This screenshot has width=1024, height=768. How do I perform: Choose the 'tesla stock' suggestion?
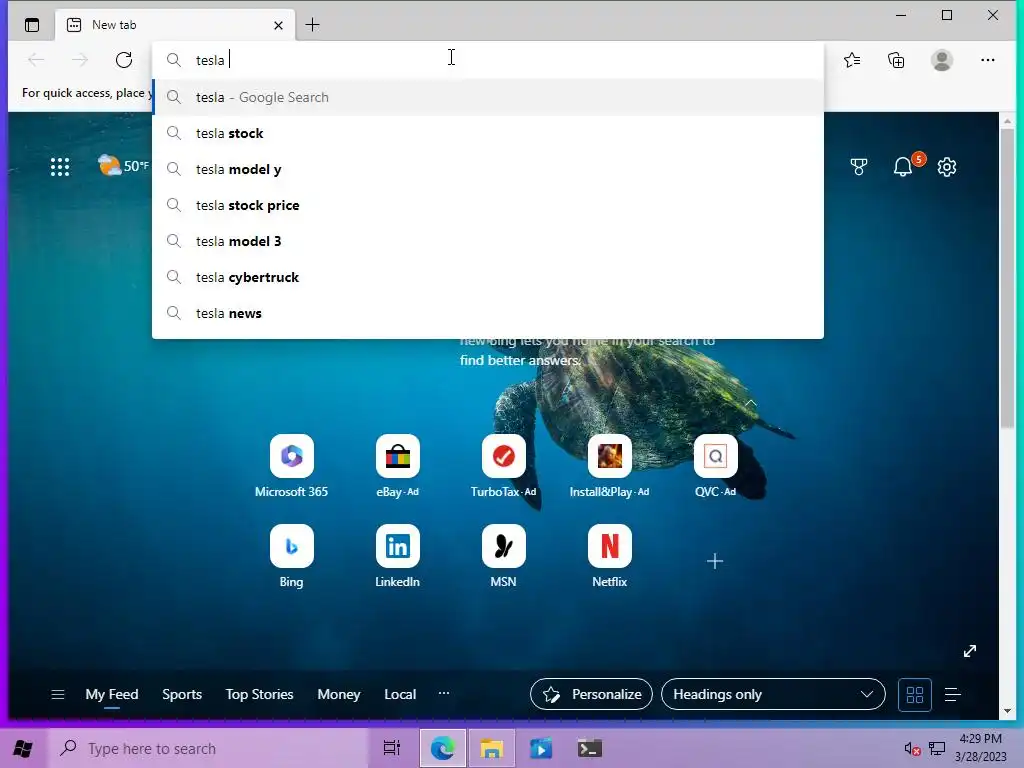click(488, 133)
